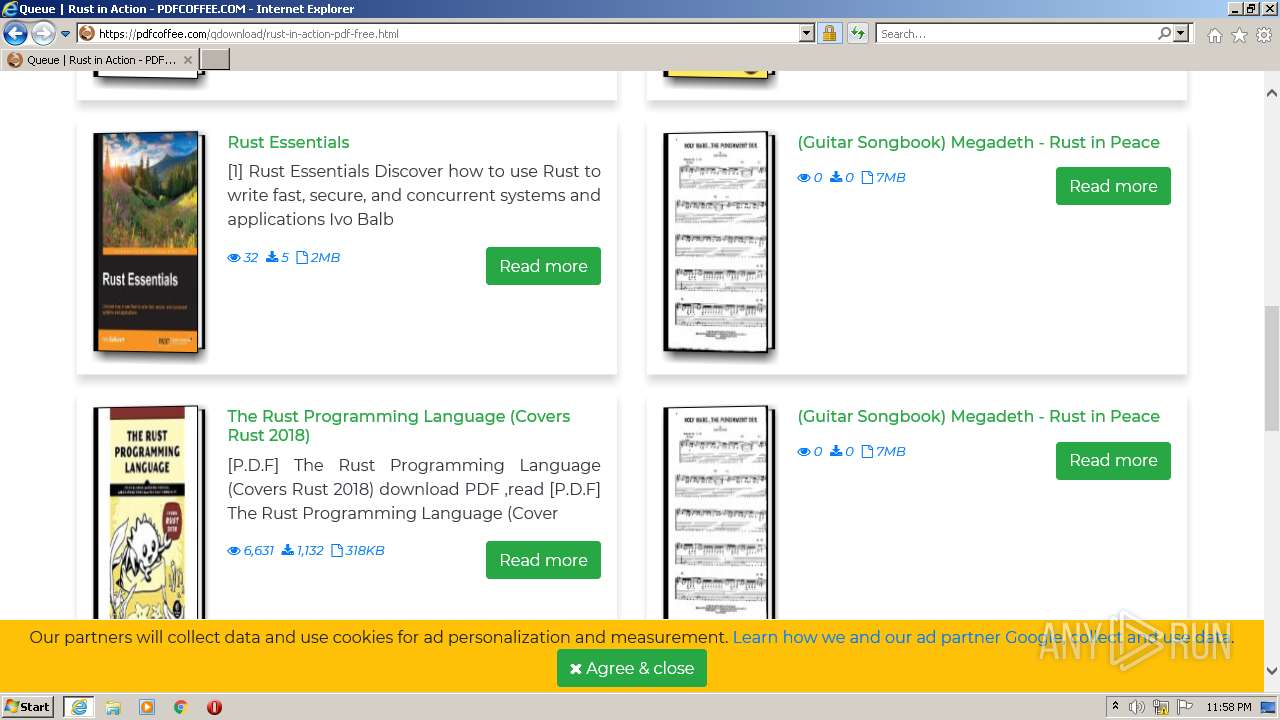This screenshot has height=720, width=1280.
Task: Open a new blank tab
Action: pos(215,60)
